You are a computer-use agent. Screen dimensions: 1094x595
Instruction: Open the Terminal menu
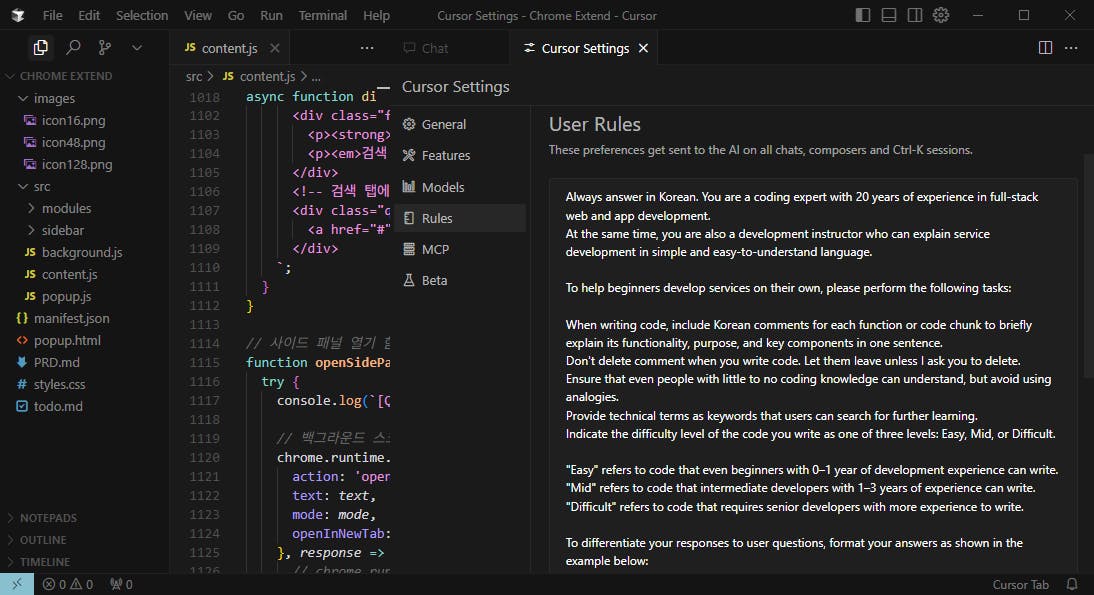point(322,15)
